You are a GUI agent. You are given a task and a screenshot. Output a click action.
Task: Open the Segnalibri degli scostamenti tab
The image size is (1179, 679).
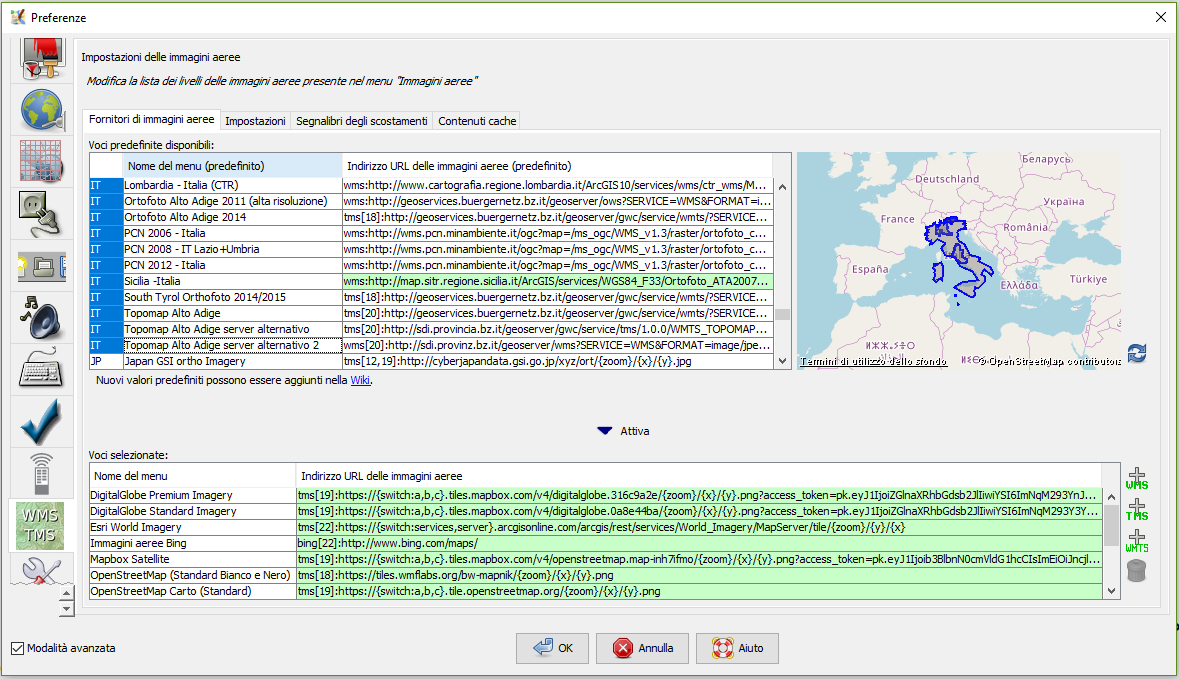[x=361, y=121]
